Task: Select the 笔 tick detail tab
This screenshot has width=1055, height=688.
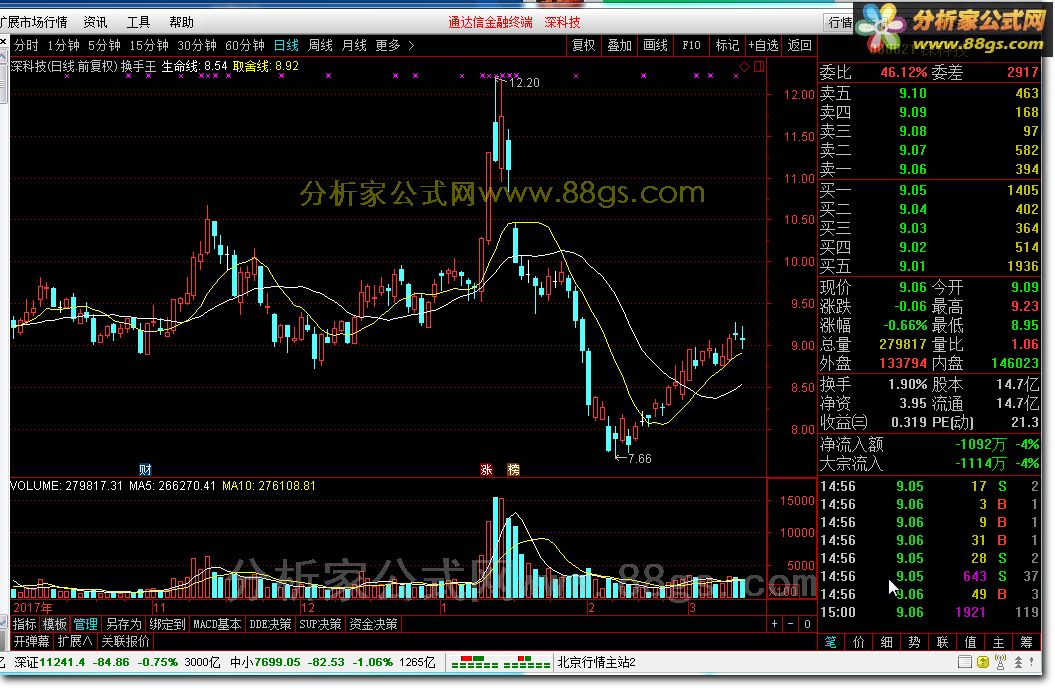Action: point(831,642)
